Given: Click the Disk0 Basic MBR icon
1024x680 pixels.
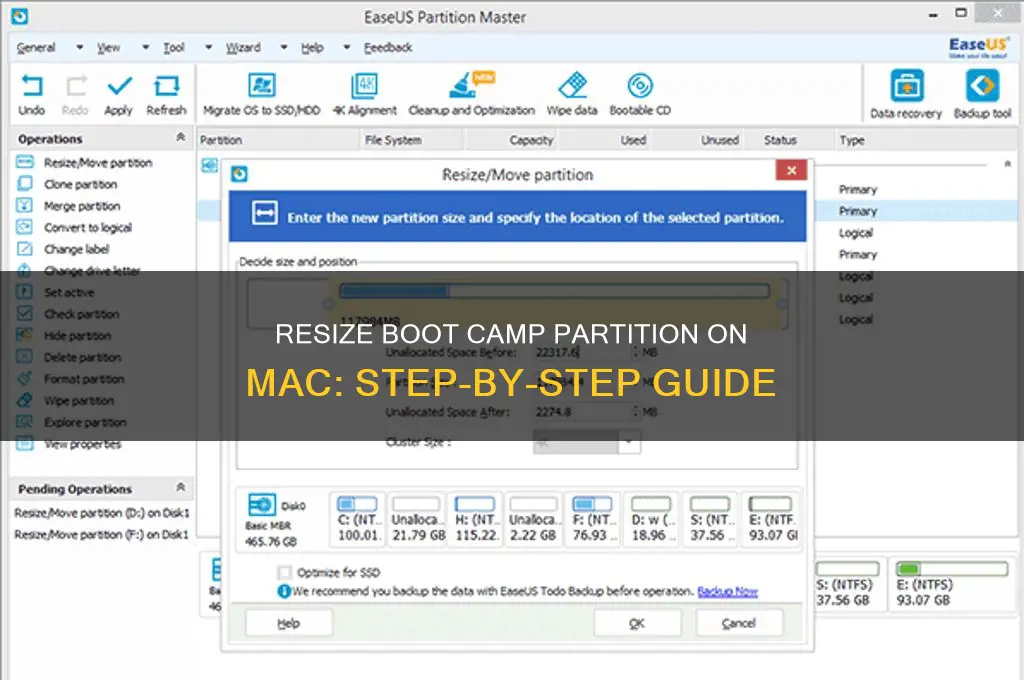Looking at the screenshot, I should click(262, 505).
